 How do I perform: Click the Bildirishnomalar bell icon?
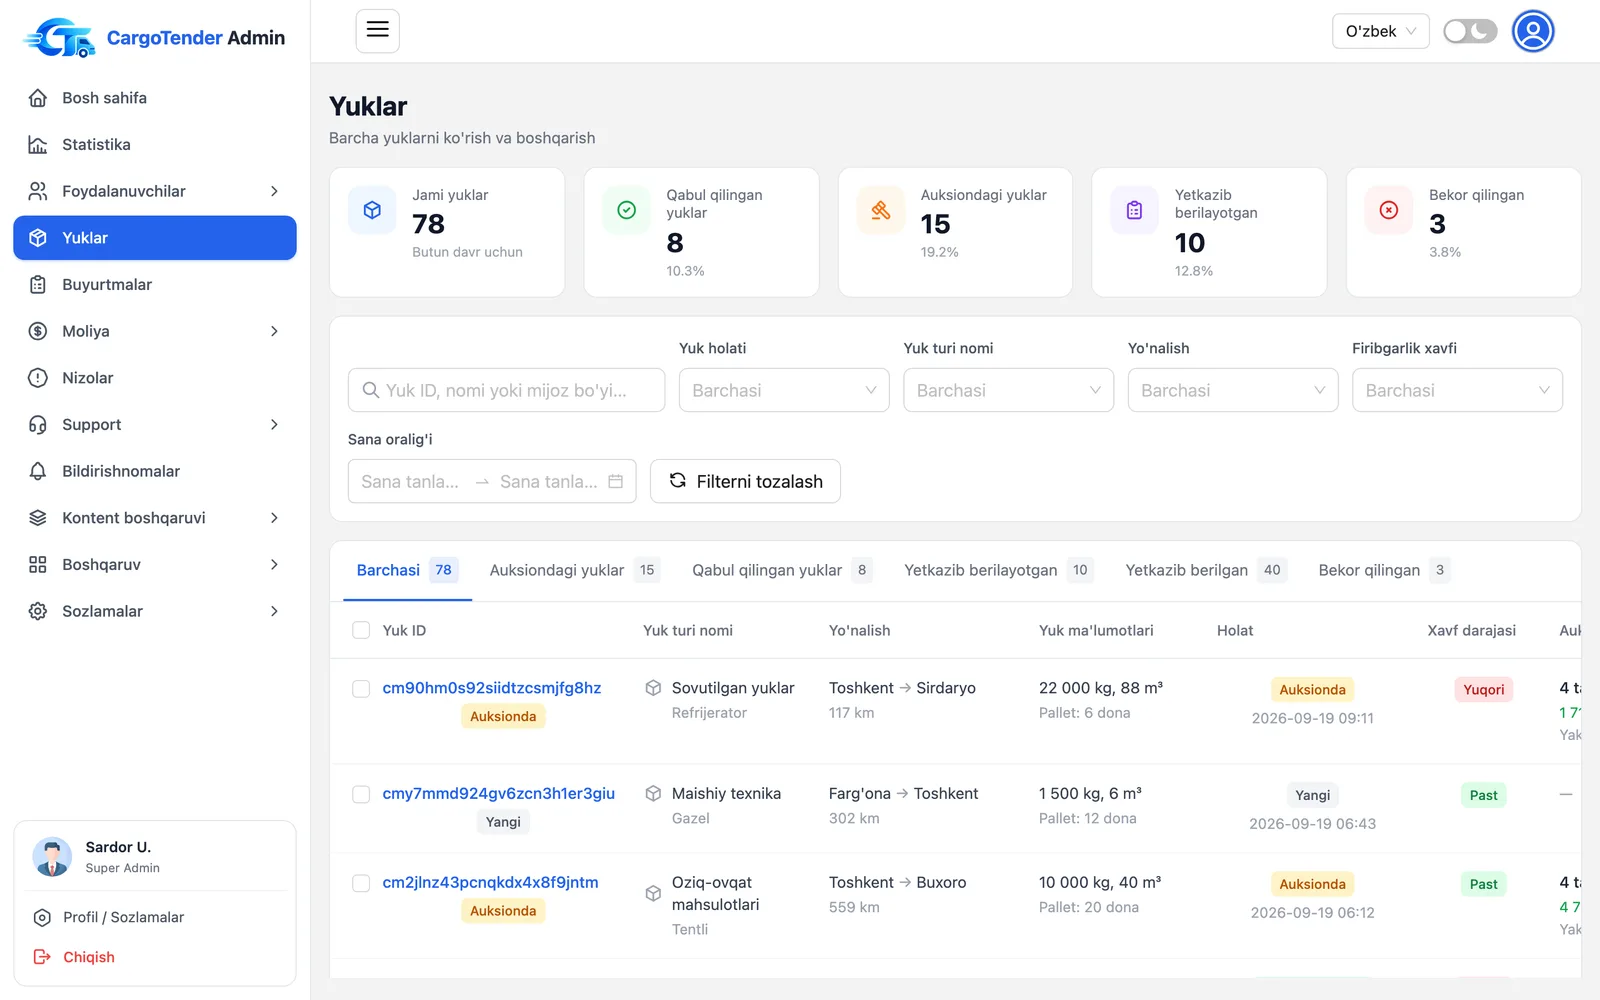[38, 471]
